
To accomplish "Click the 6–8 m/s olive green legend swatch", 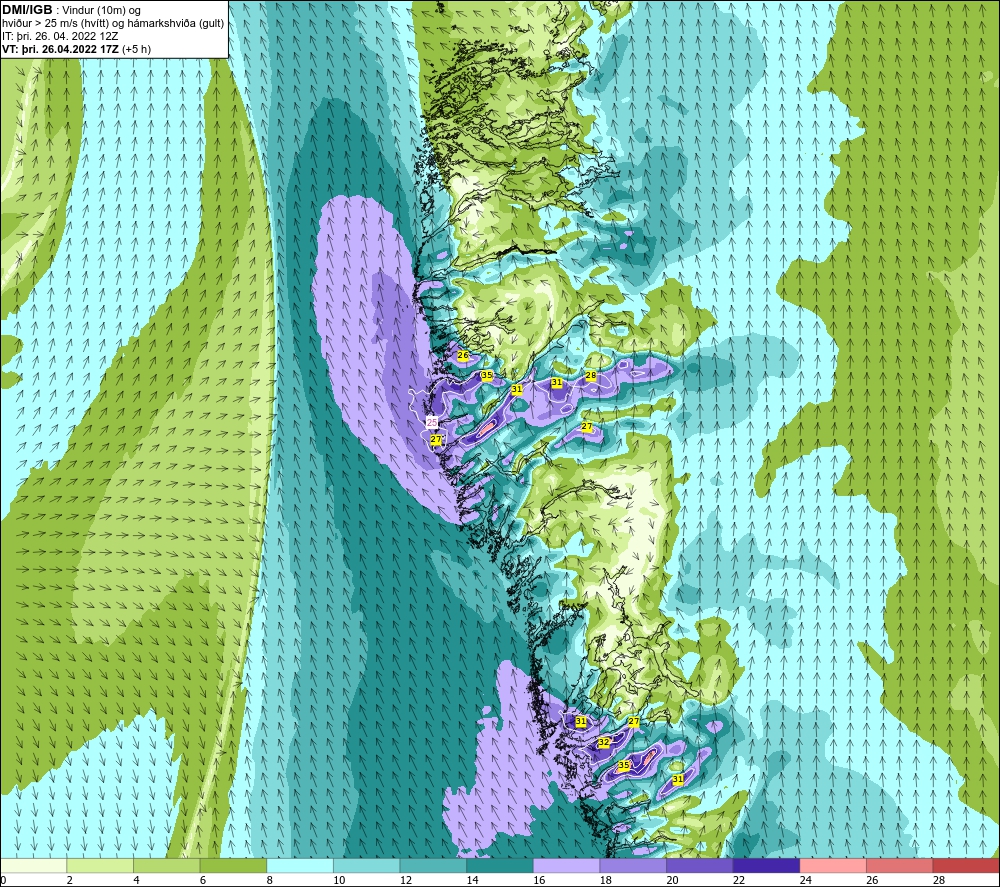I will coord(233,865).
